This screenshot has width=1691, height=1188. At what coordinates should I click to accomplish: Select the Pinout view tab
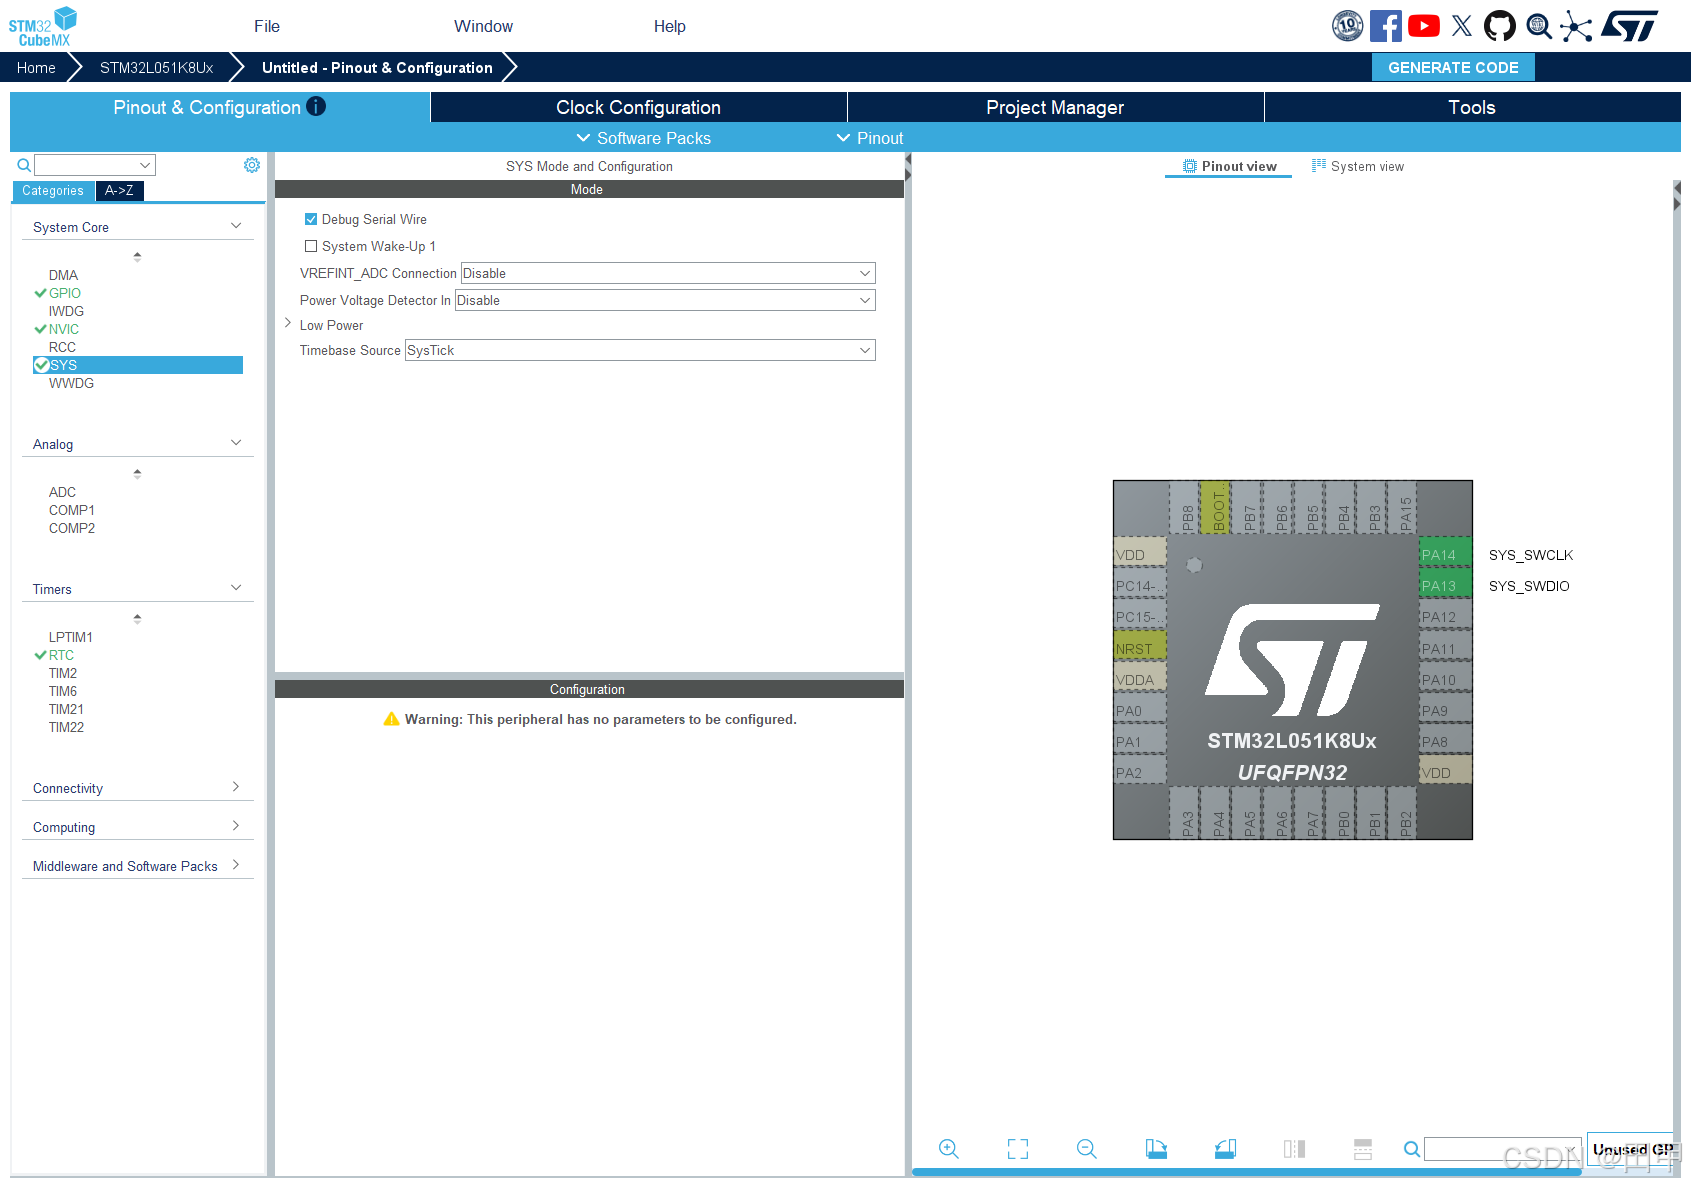tap(1229, 166)
